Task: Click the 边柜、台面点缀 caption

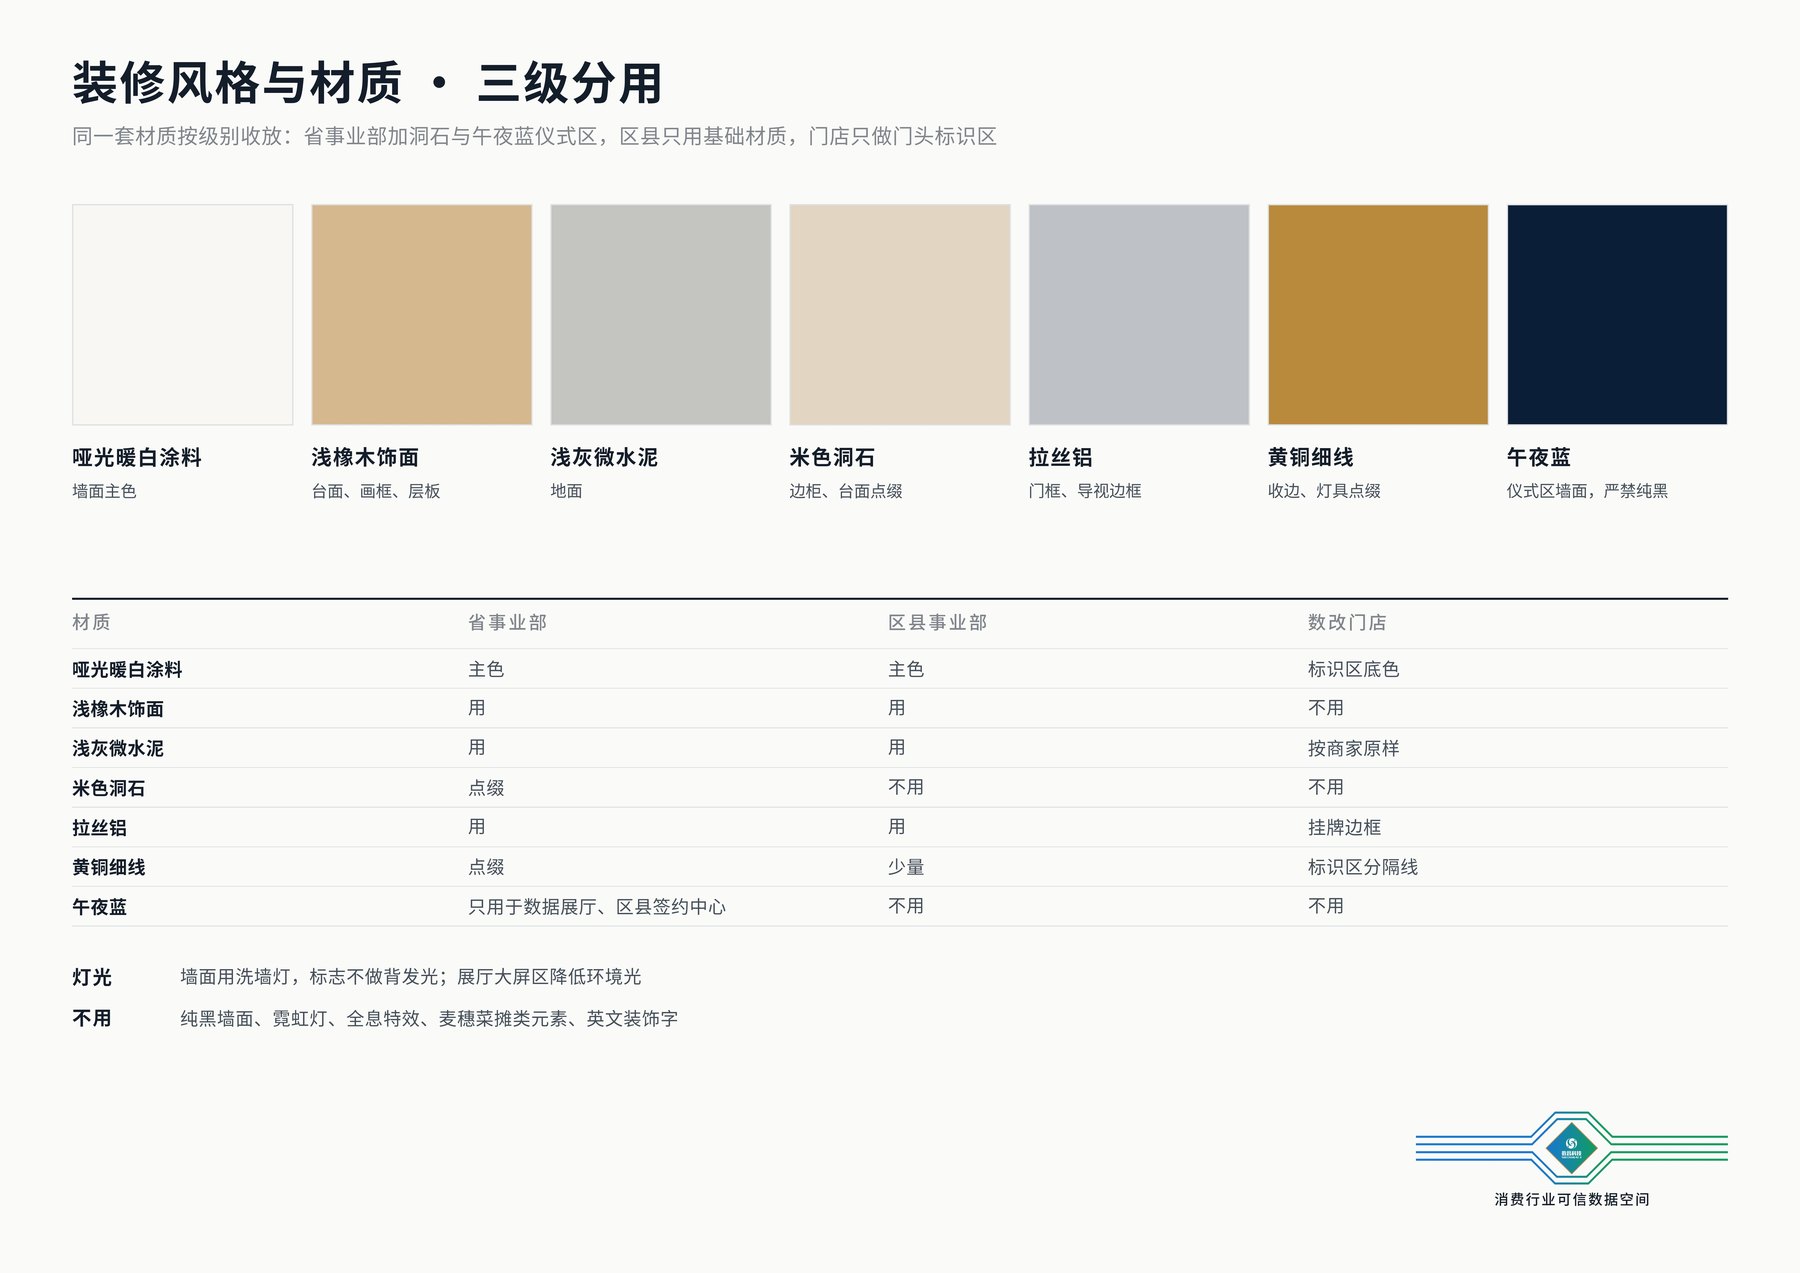Action: click(x=846, y=491)
